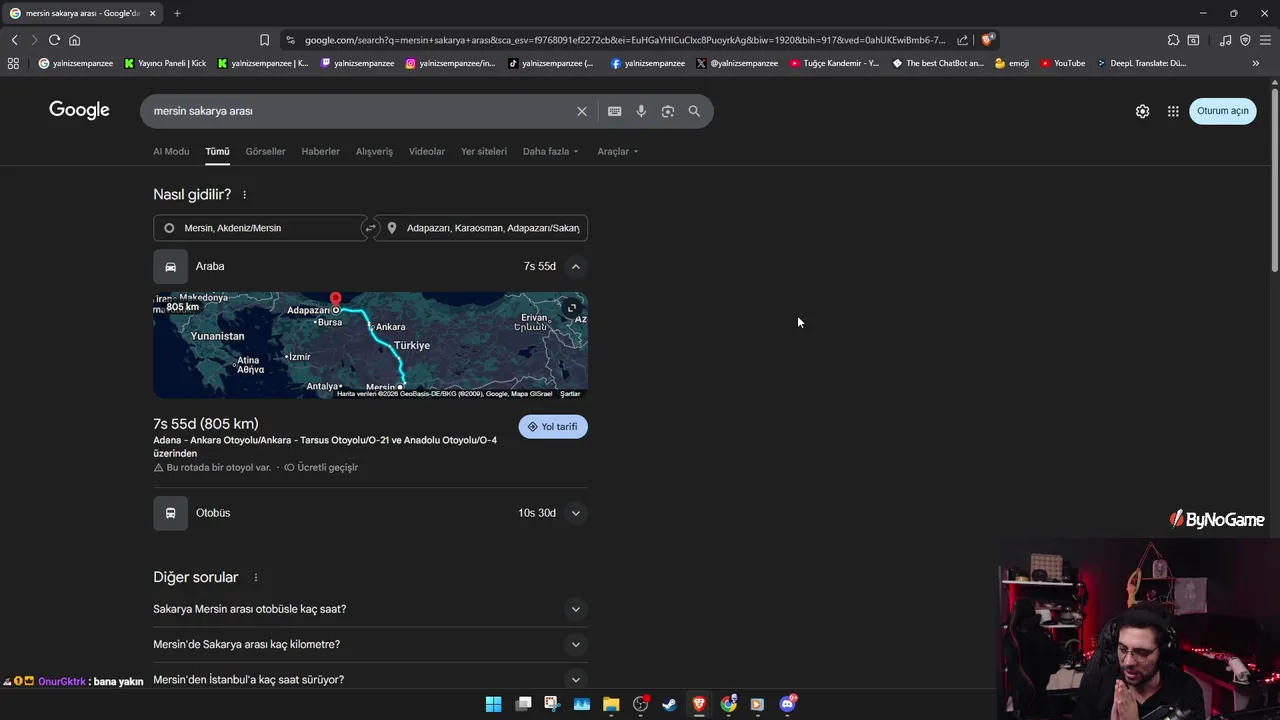Click the 7s 55d (805 km) route summary
This screenshot has height=720, width=1280.
(206, 424)
